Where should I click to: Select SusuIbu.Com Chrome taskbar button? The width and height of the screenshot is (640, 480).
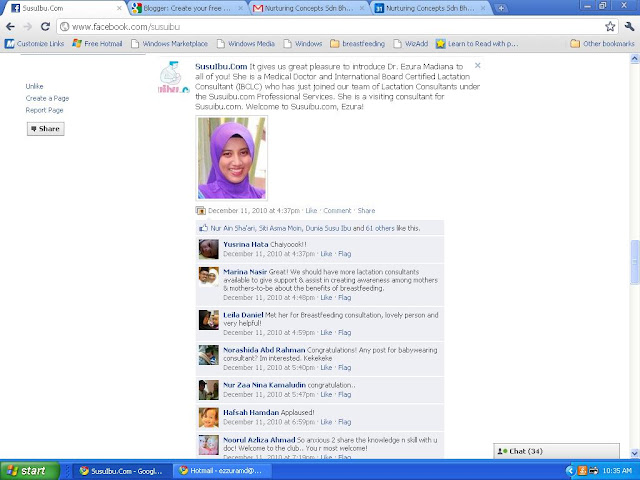tap(121, 471)
